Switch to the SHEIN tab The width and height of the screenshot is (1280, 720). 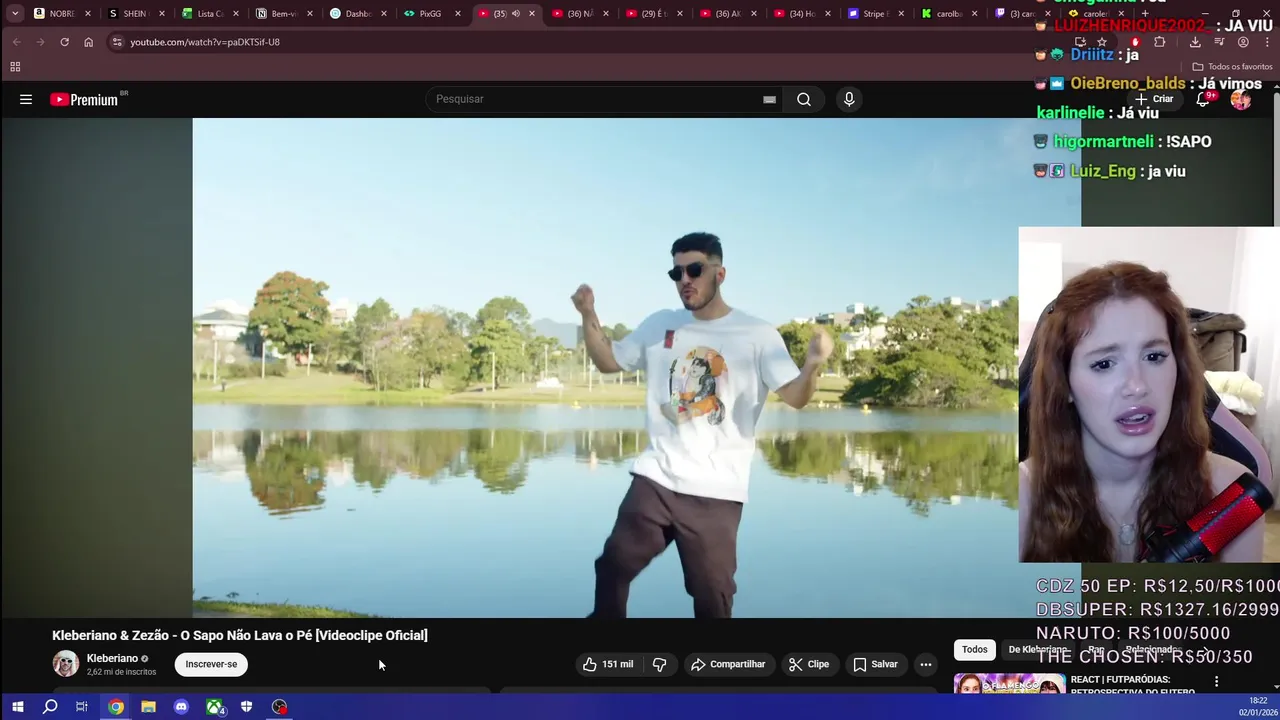pos(135,14)
